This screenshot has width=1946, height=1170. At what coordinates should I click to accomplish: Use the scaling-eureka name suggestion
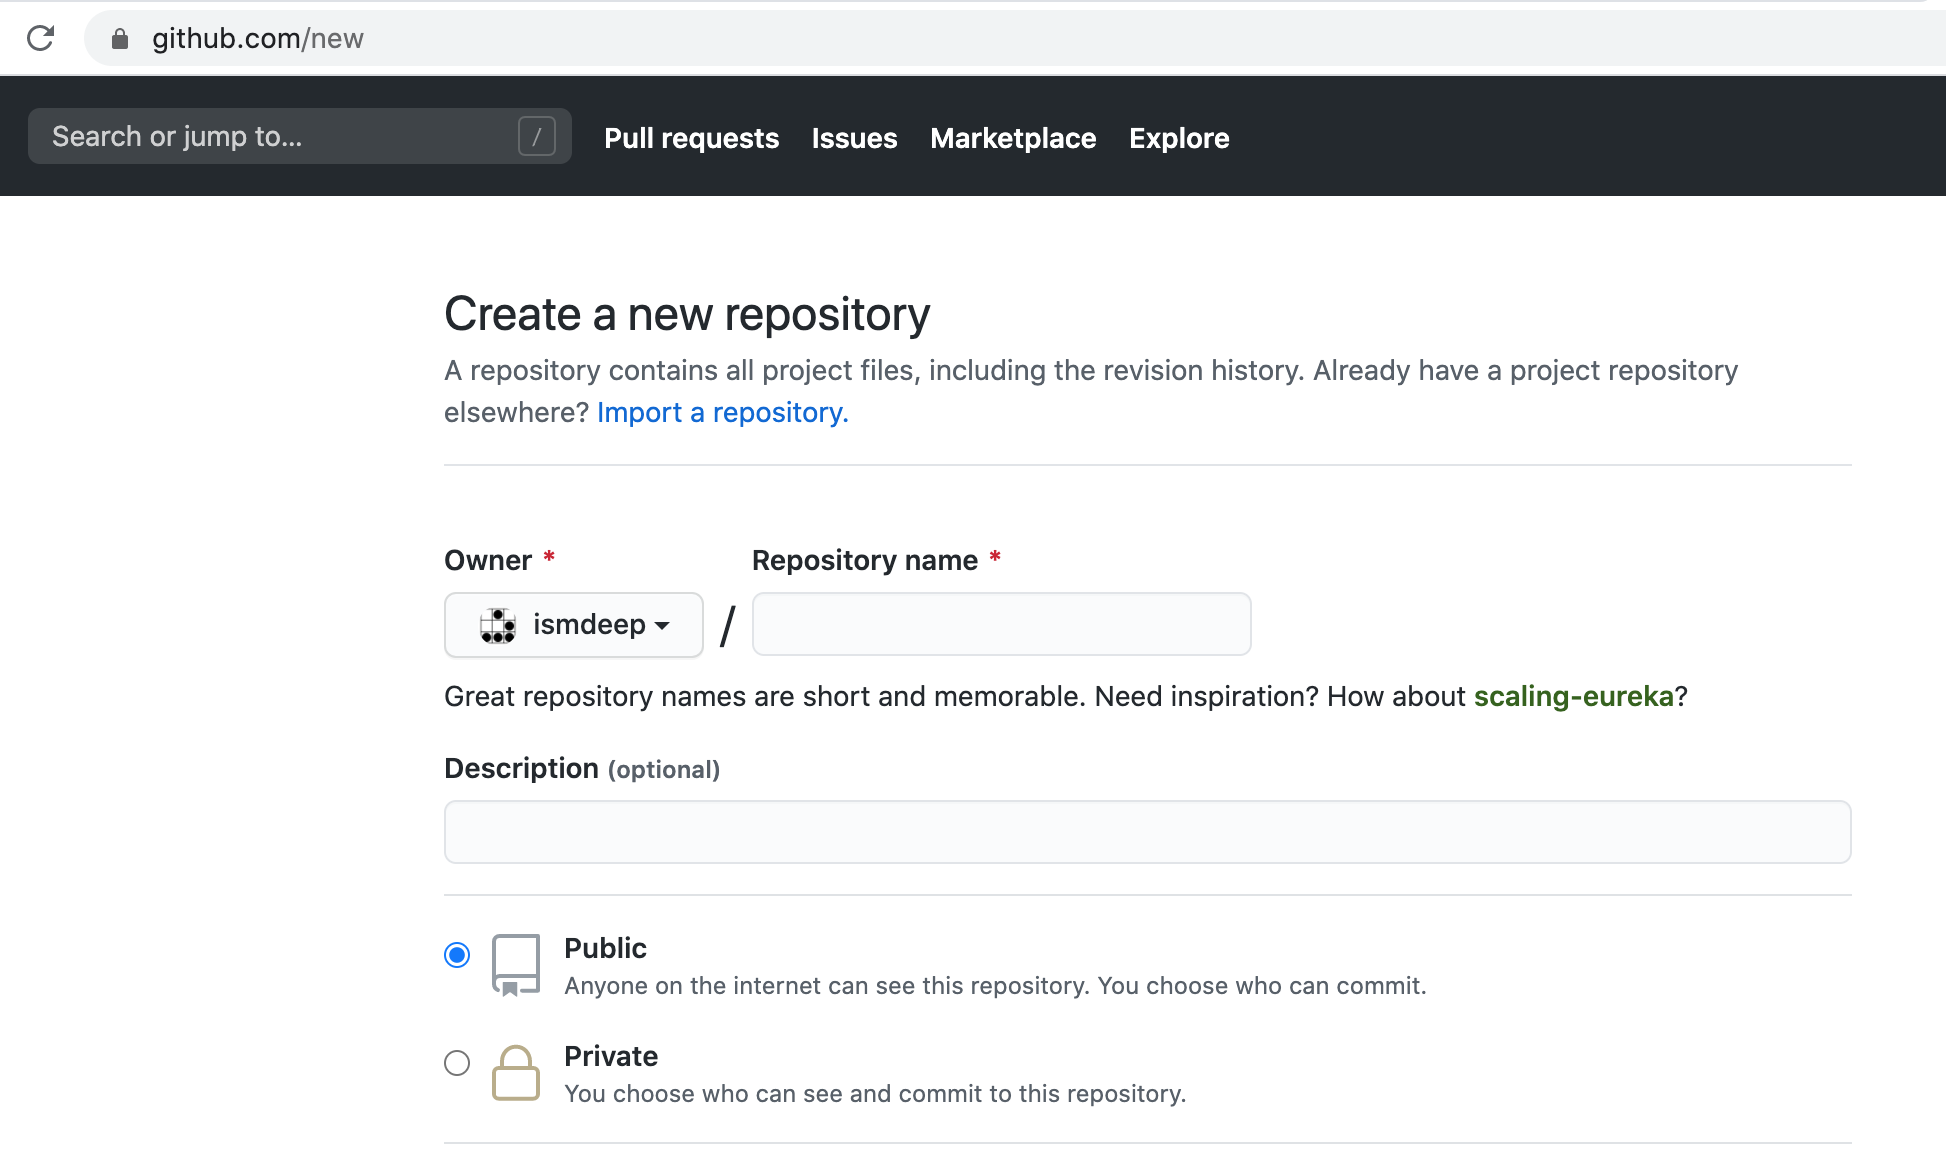point(1573,696)
